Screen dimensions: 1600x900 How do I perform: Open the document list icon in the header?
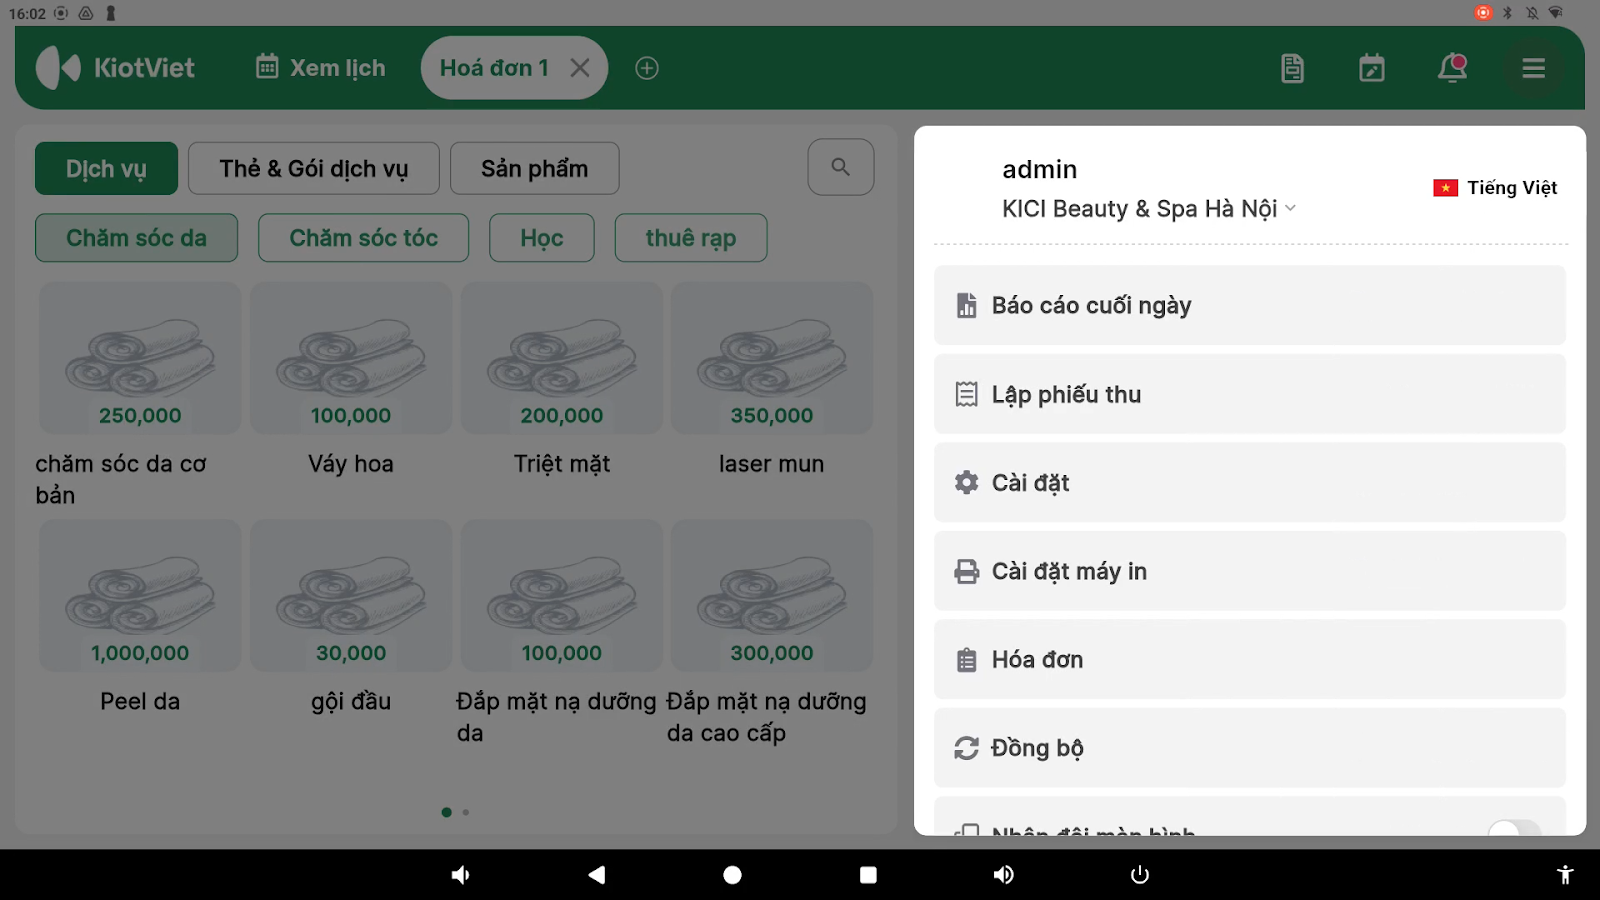click(1292, 68)
